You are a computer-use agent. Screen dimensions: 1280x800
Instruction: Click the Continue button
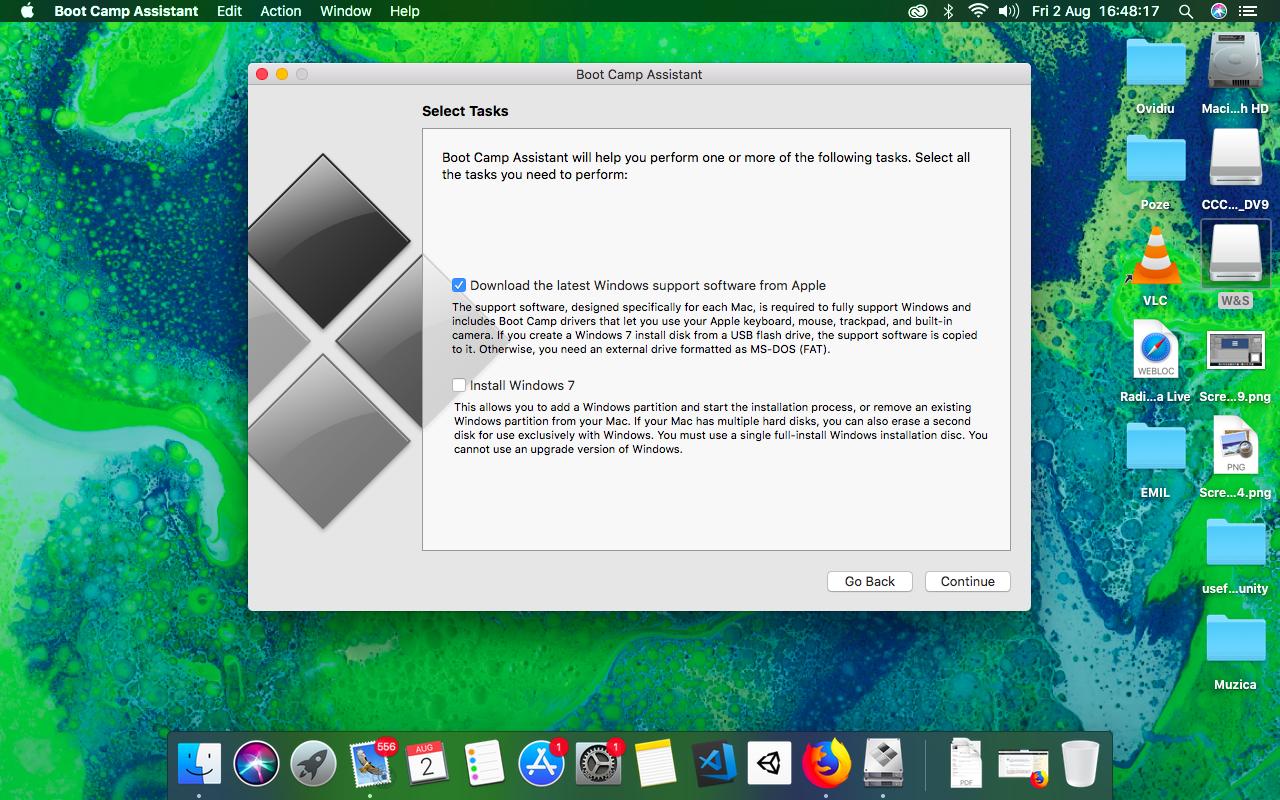[967, 581]
